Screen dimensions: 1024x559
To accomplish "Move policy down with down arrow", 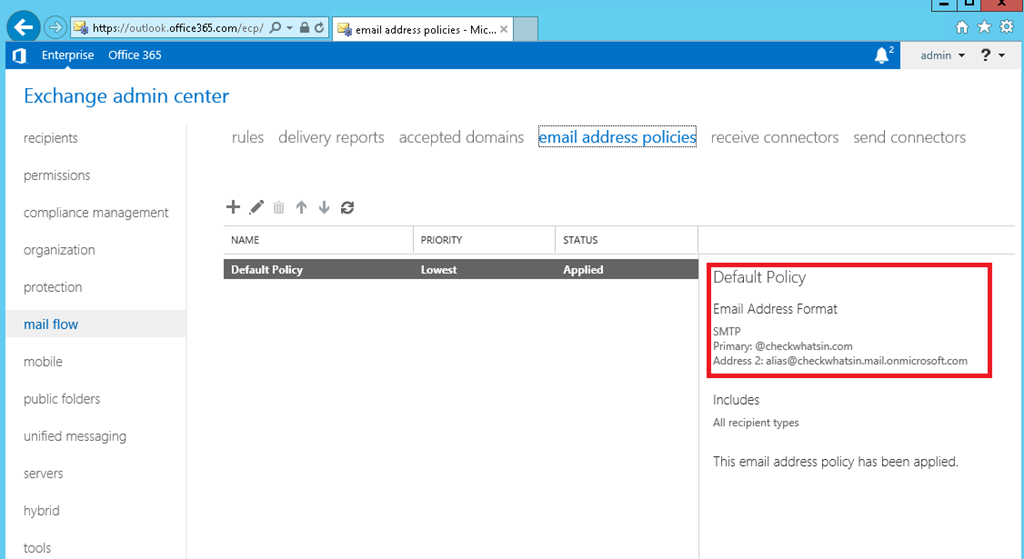I will click(324, 208).
